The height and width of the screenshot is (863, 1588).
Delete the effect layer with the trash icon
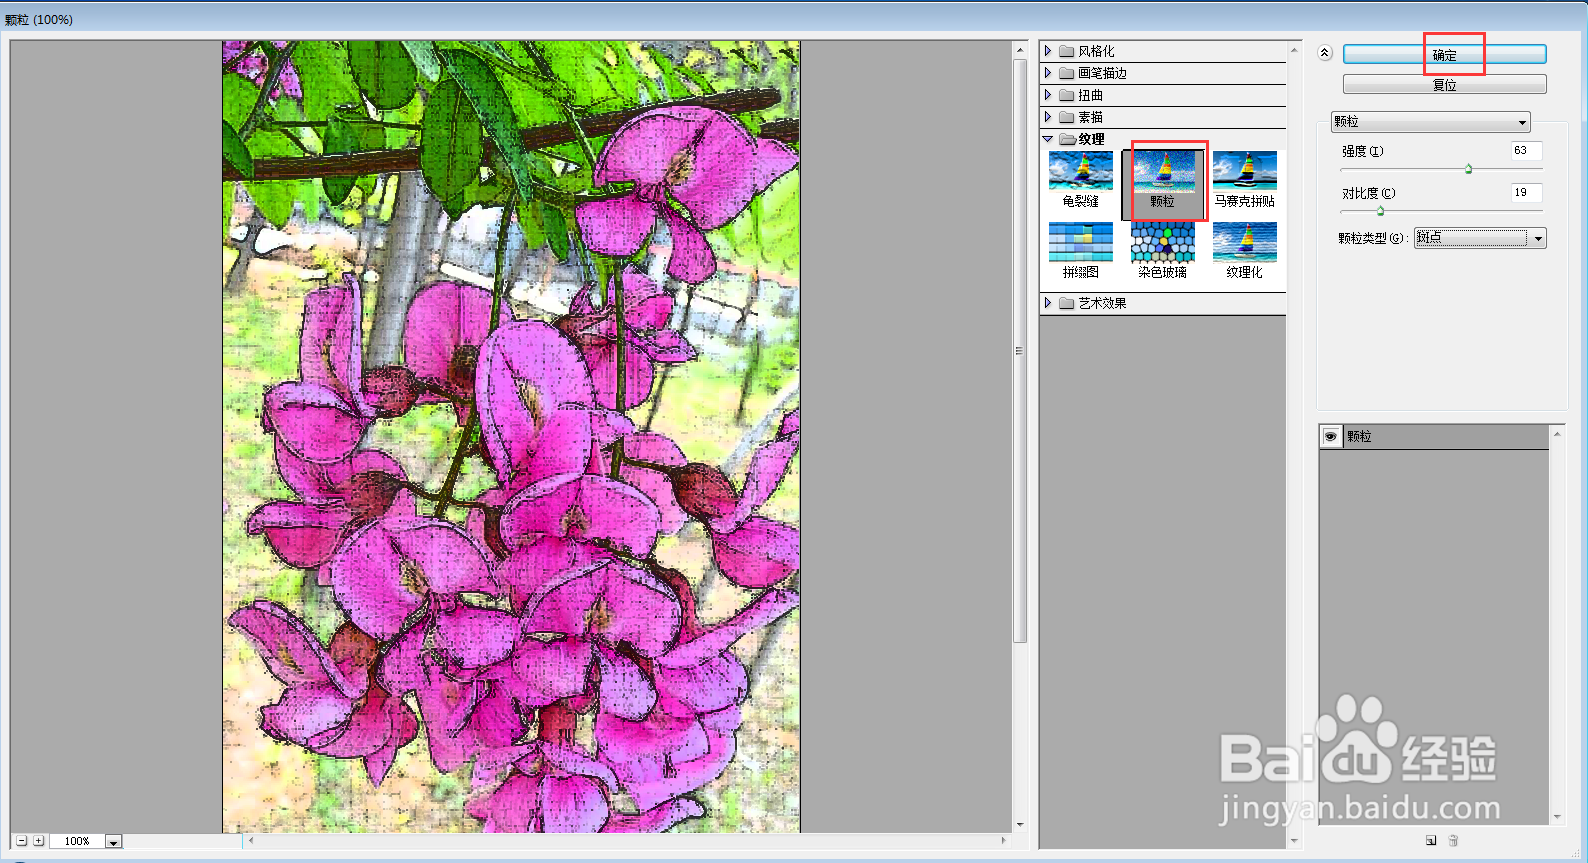click(1454, 840)
